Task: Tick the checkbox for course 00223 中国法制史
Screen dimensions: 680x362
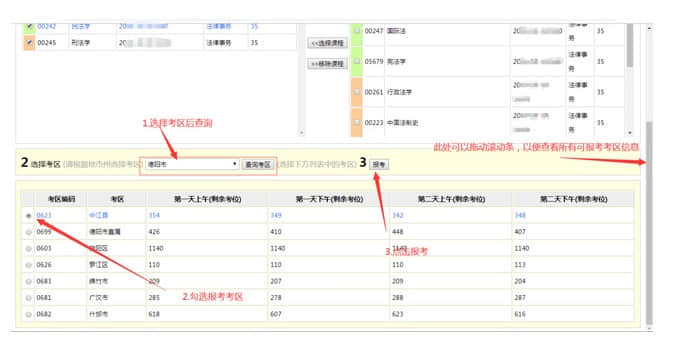Action: (x=356, y=122)
